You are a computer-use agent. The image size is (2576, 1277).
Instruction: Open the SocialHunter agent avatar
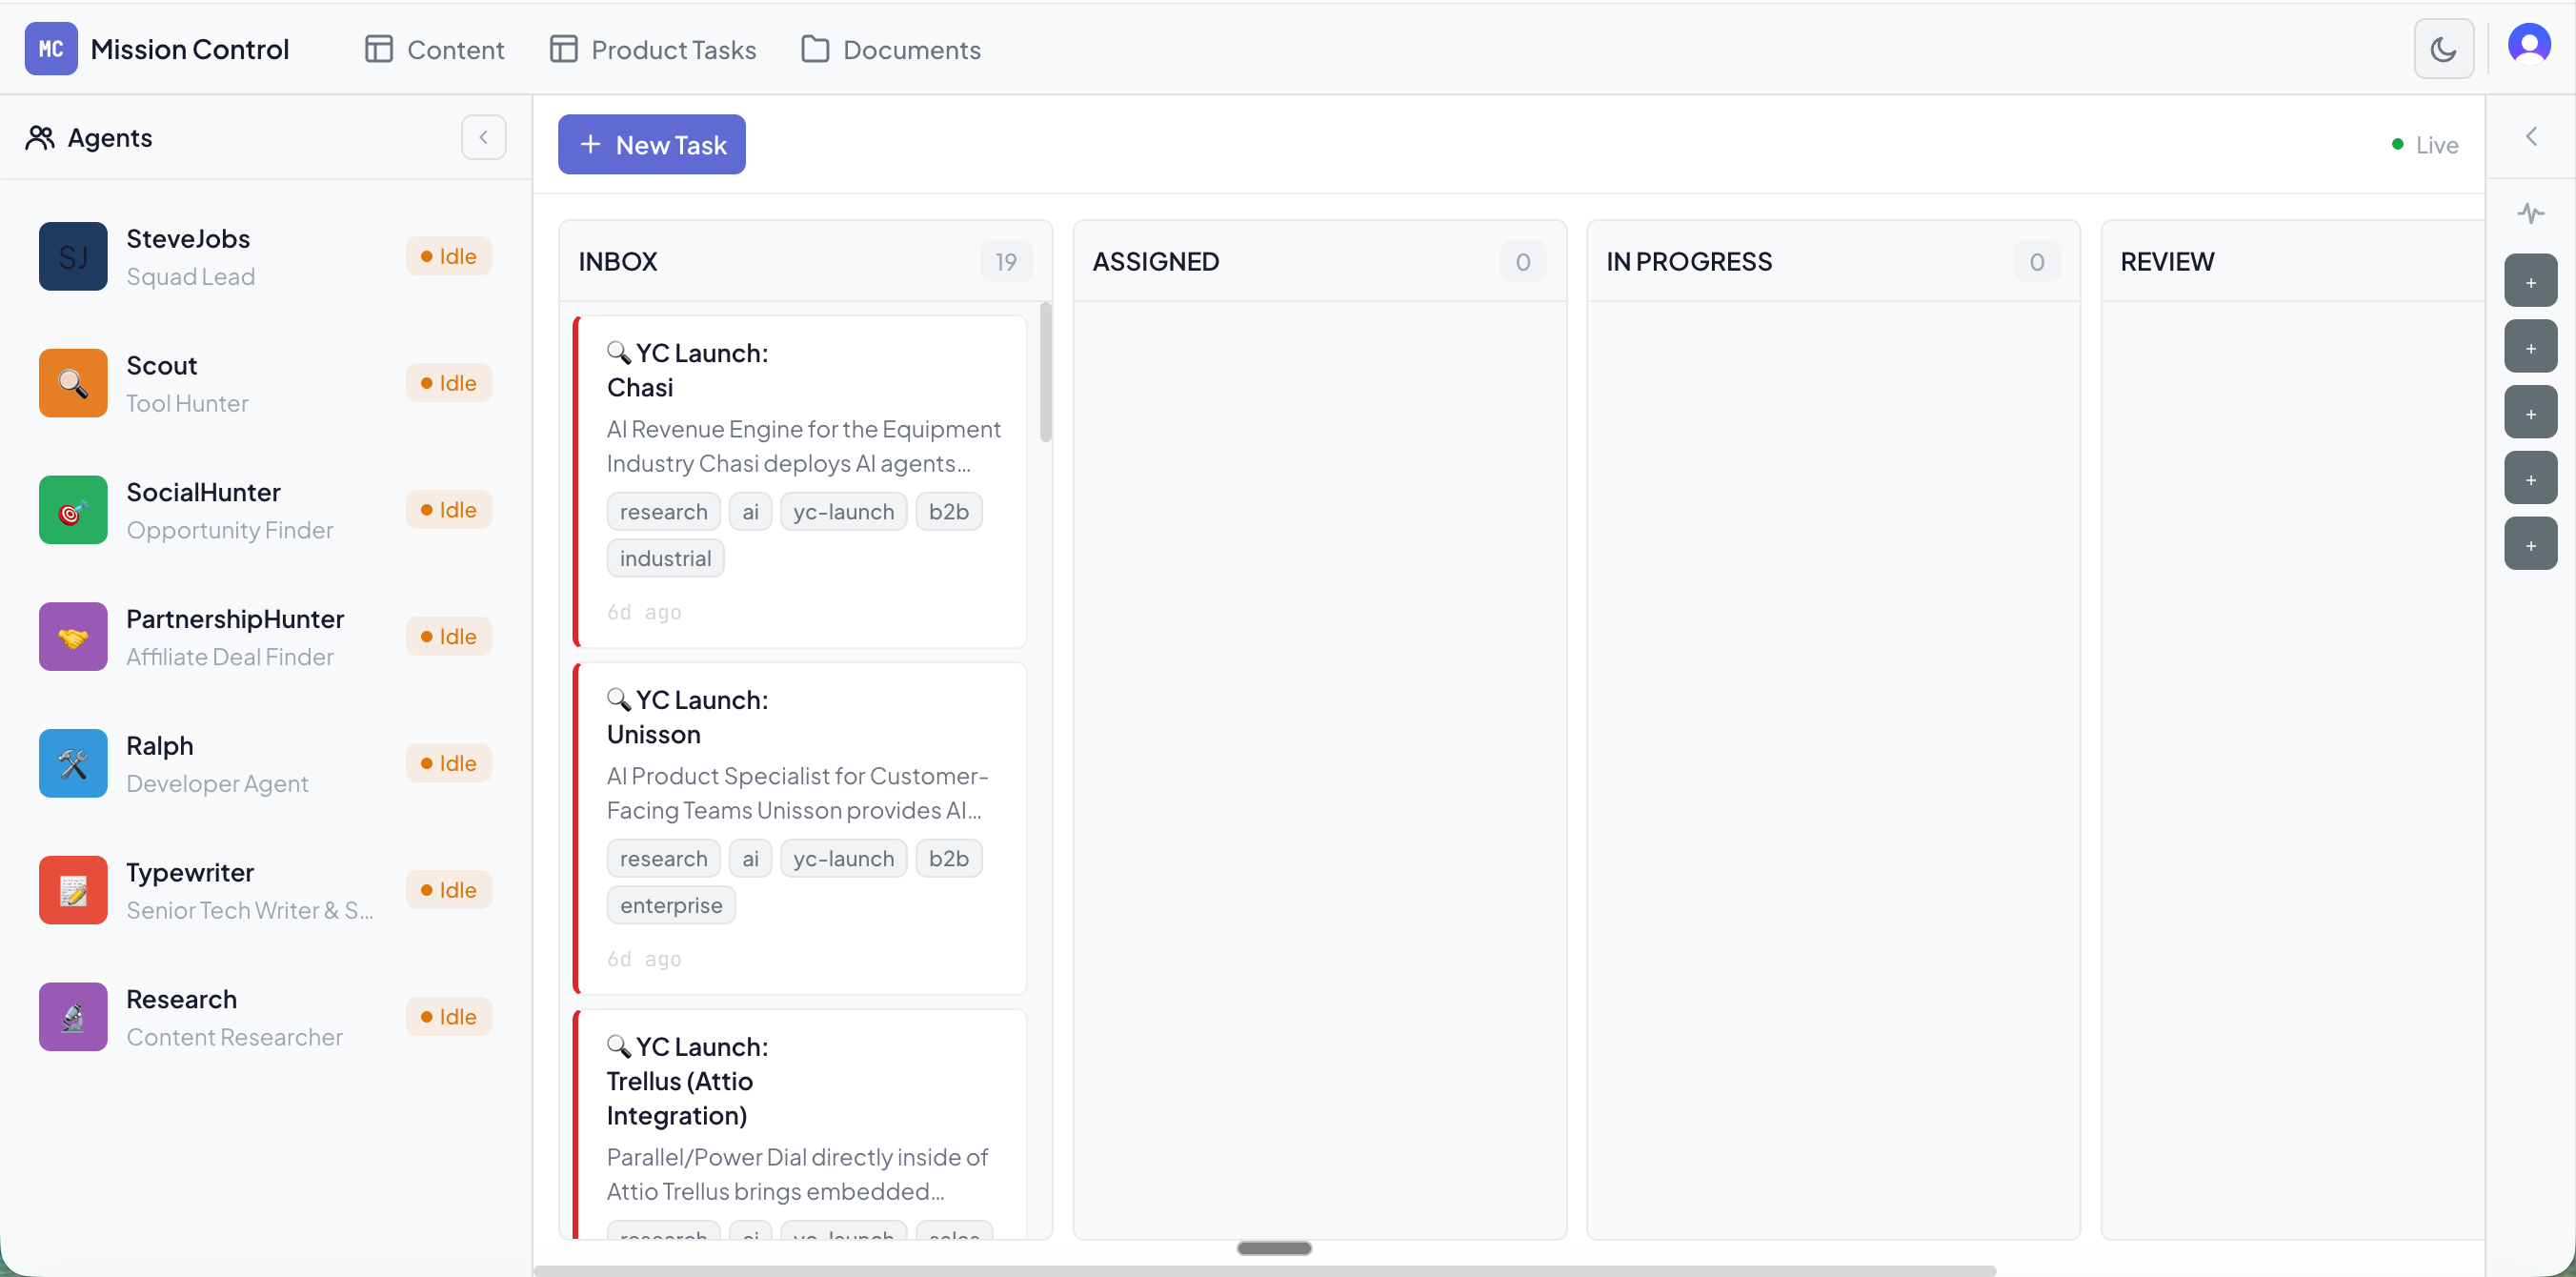tap(73, 510)
